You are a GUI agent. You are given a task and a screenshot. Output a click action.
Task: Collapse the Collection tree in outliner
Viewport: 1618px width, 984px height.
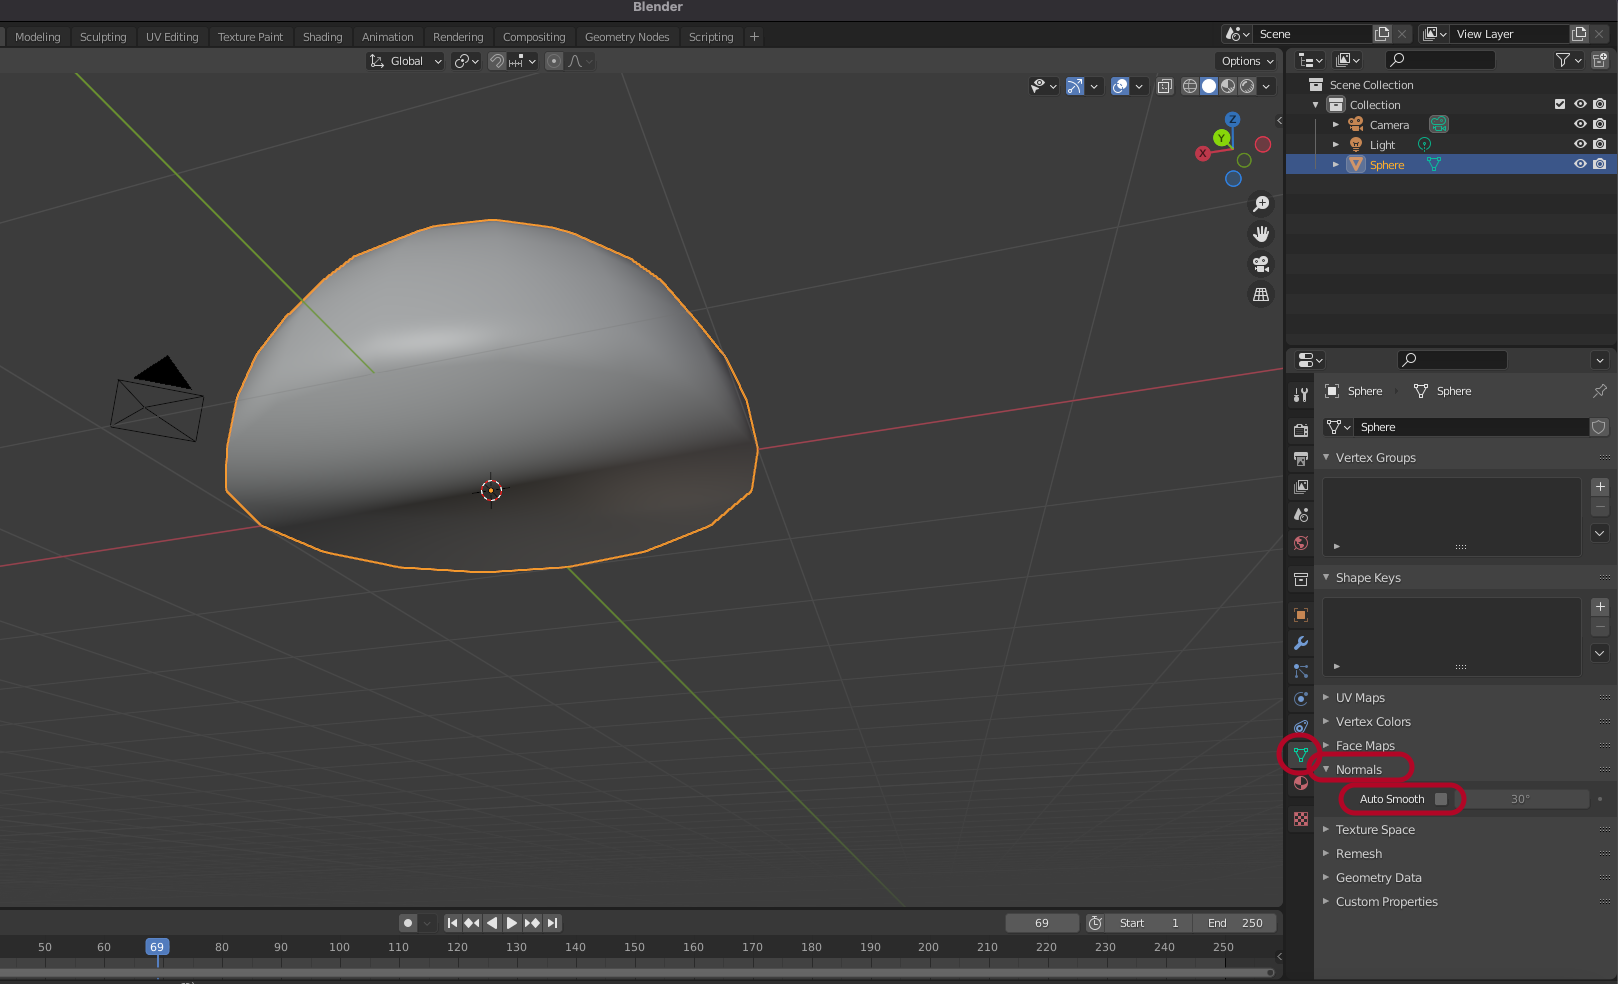1316,105
